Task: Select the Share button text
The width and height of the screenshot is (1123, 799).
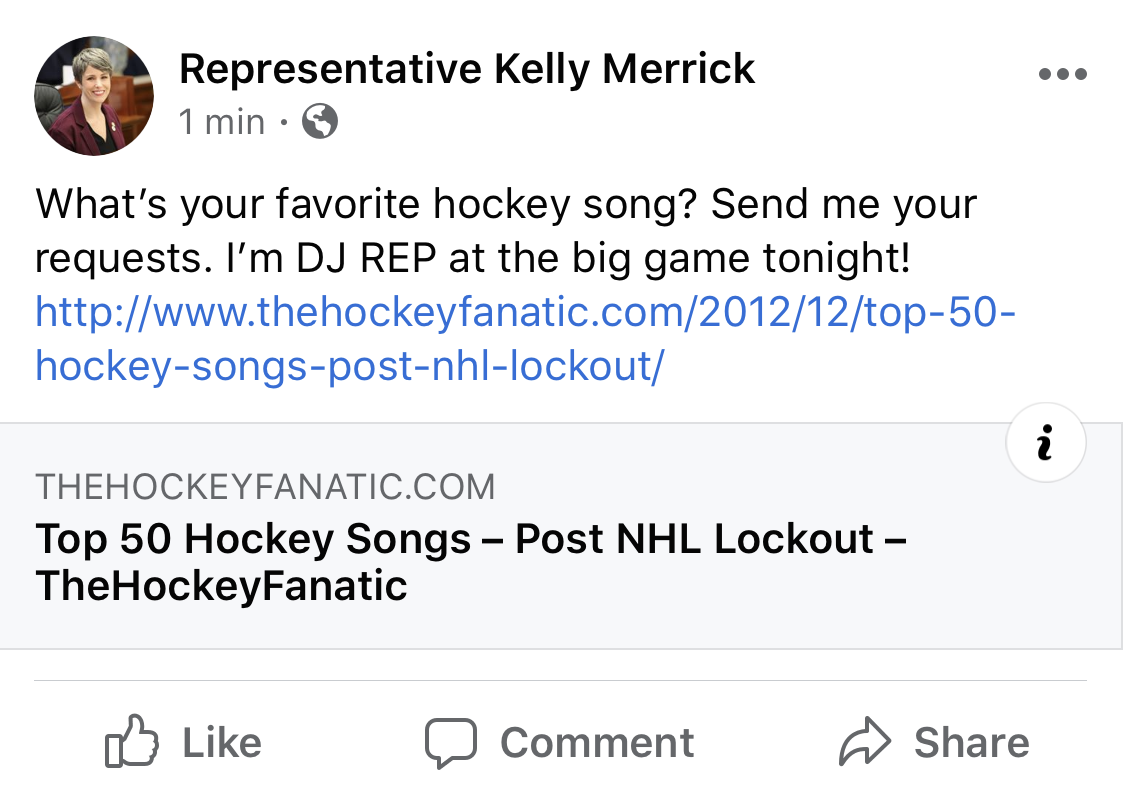Action: (972, 742)
